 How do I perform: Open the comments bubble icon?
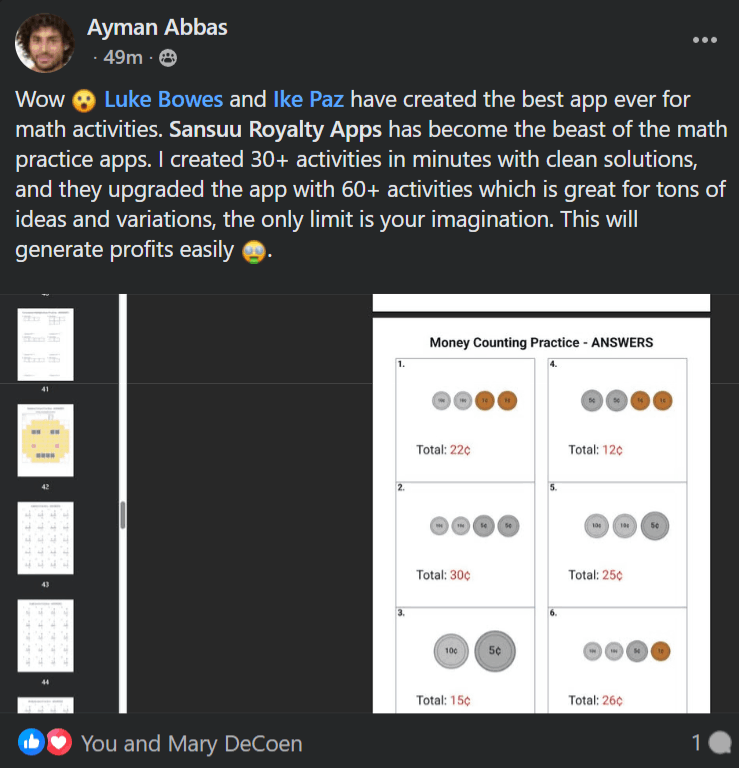click(x=720, y=743)
